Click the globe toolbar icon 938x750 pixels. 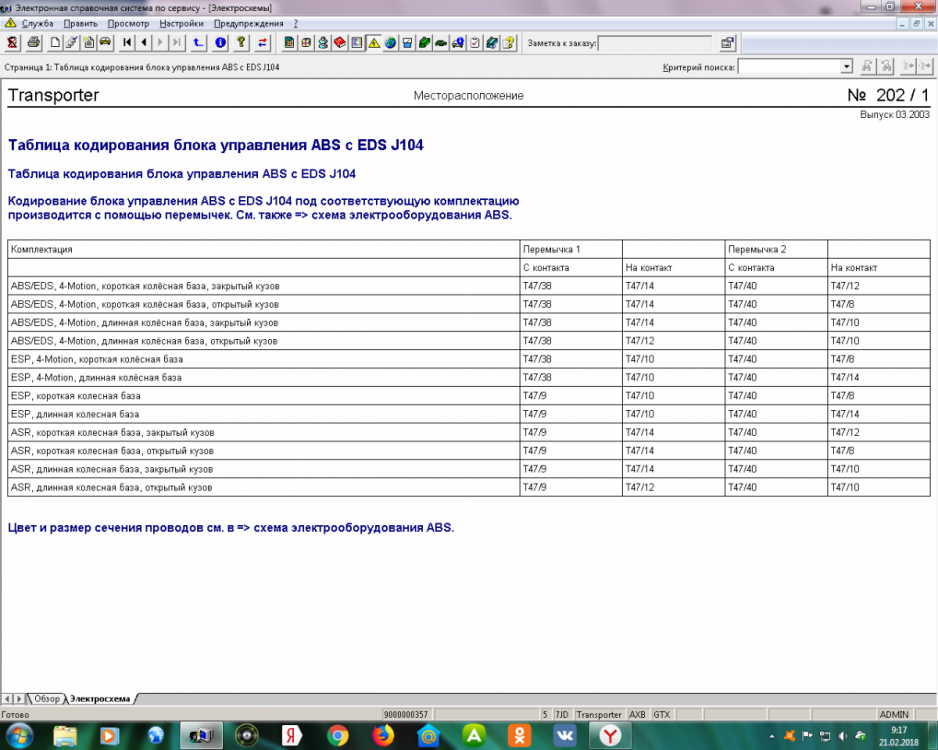(391, 42)
